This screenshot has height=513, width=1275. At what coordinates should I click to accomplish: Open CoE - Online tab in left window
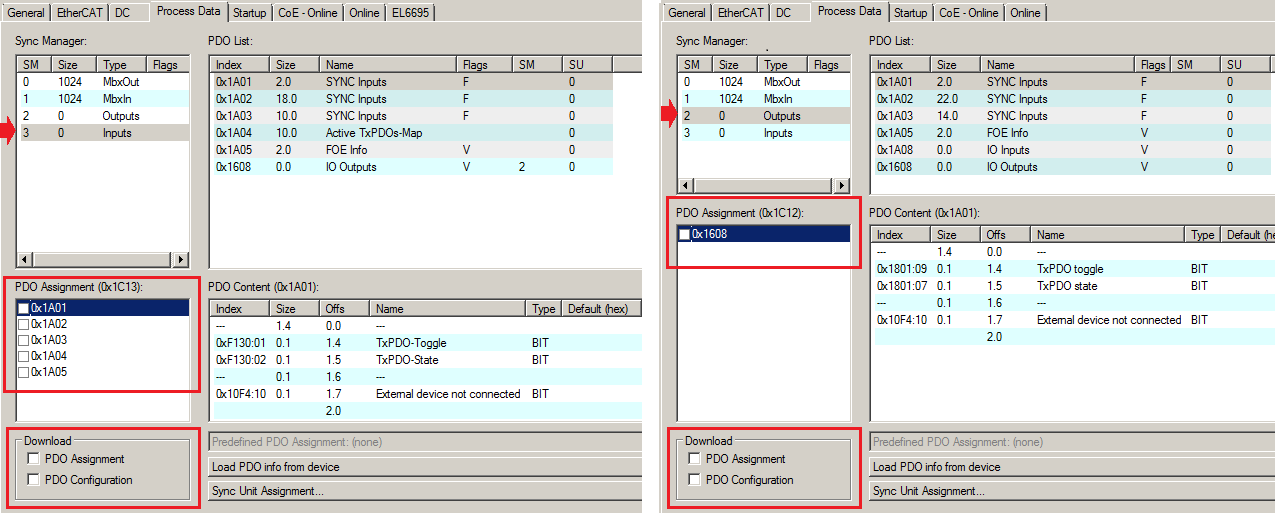(x=307, y=13)
